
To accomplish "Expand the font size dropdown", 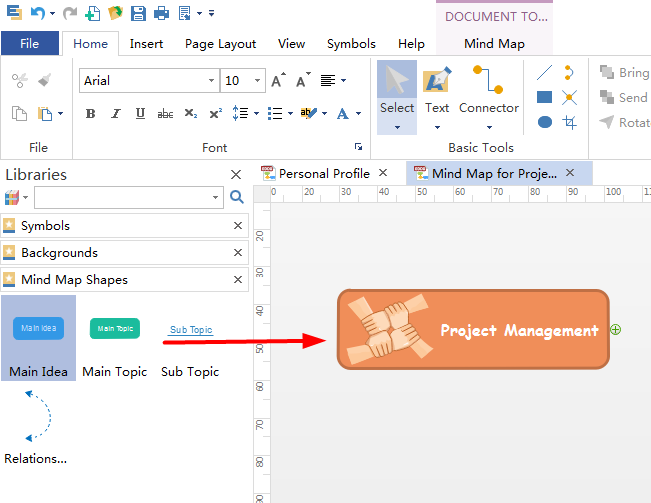I will pos(259,81).
